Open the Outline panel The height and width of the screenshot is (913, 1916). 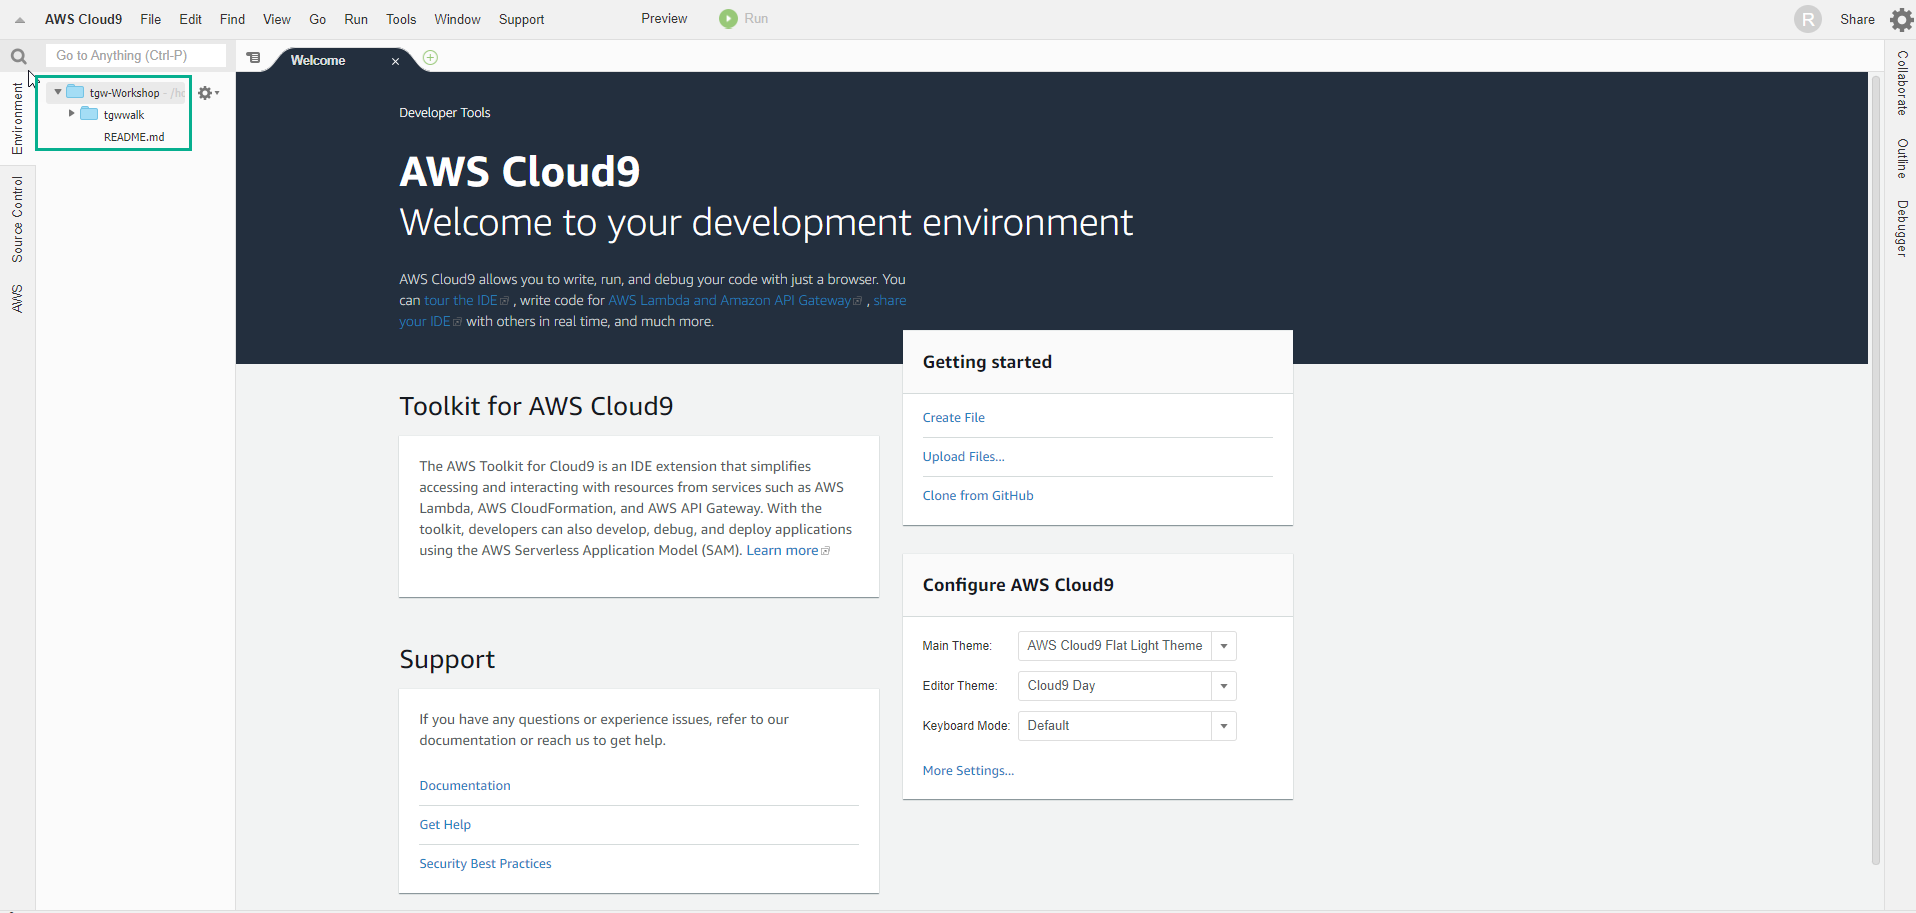(x=1901, y=158)
